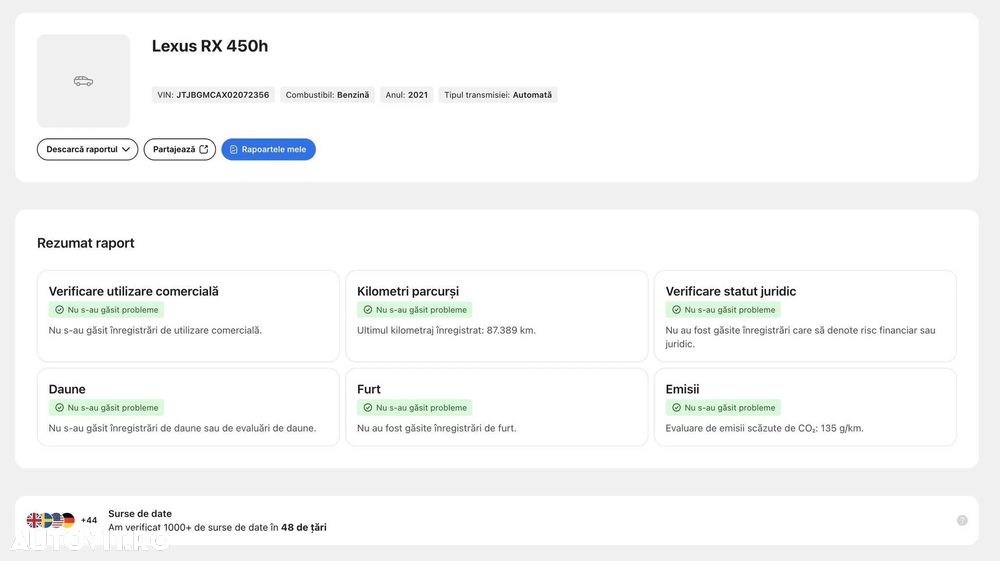Select the VIN JTJBGMCAX02072356 tag
The width and height of the screenshot is (1000, 561).
click(x=213, y=95)
